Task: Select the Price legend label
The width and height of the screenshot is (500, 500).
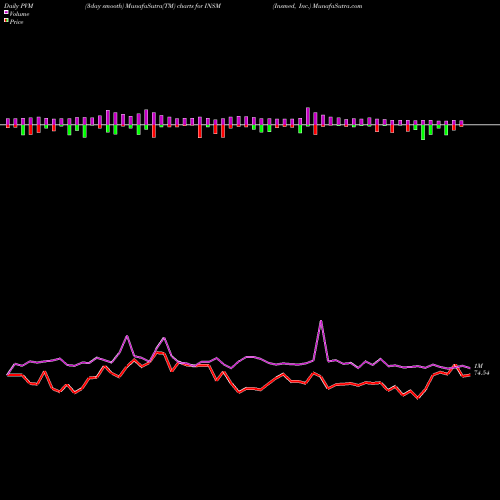Action: [16, 22]
